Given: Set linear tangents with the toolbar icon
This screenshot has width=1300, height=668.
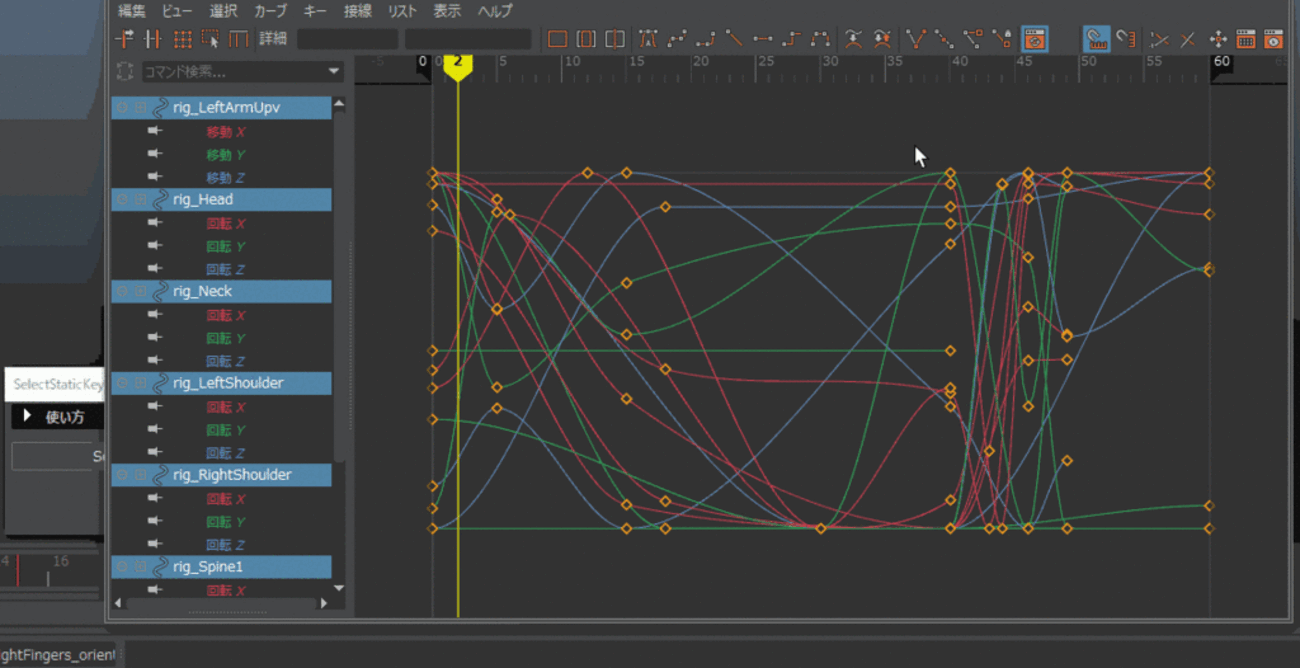Looking at the screenshot, I should click(734, 39).
